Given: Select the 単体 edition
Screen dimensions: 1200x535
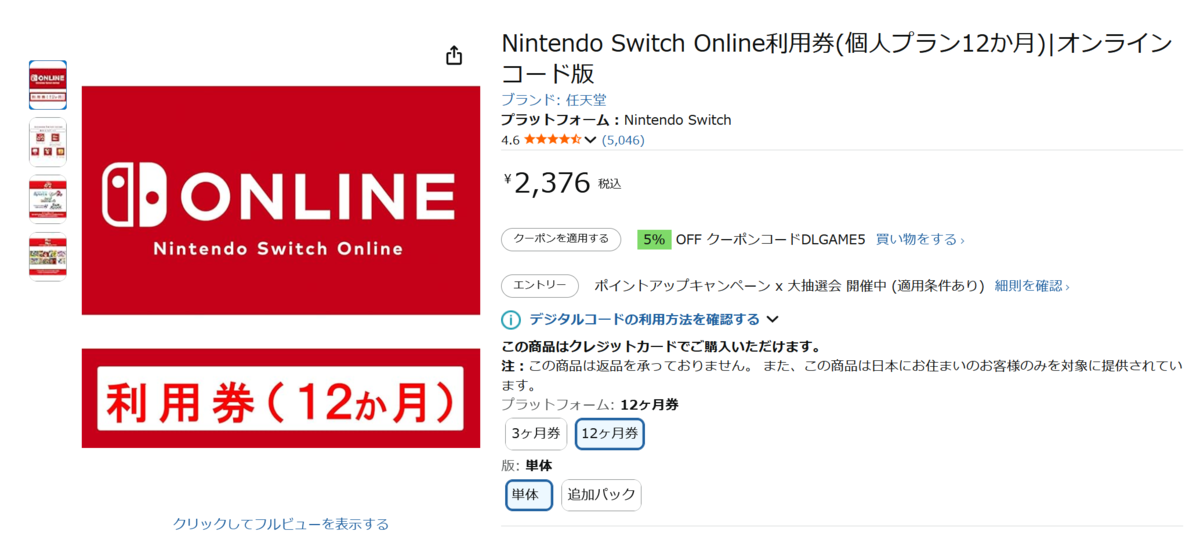Looking at the screenshot, I should (528, 494).
